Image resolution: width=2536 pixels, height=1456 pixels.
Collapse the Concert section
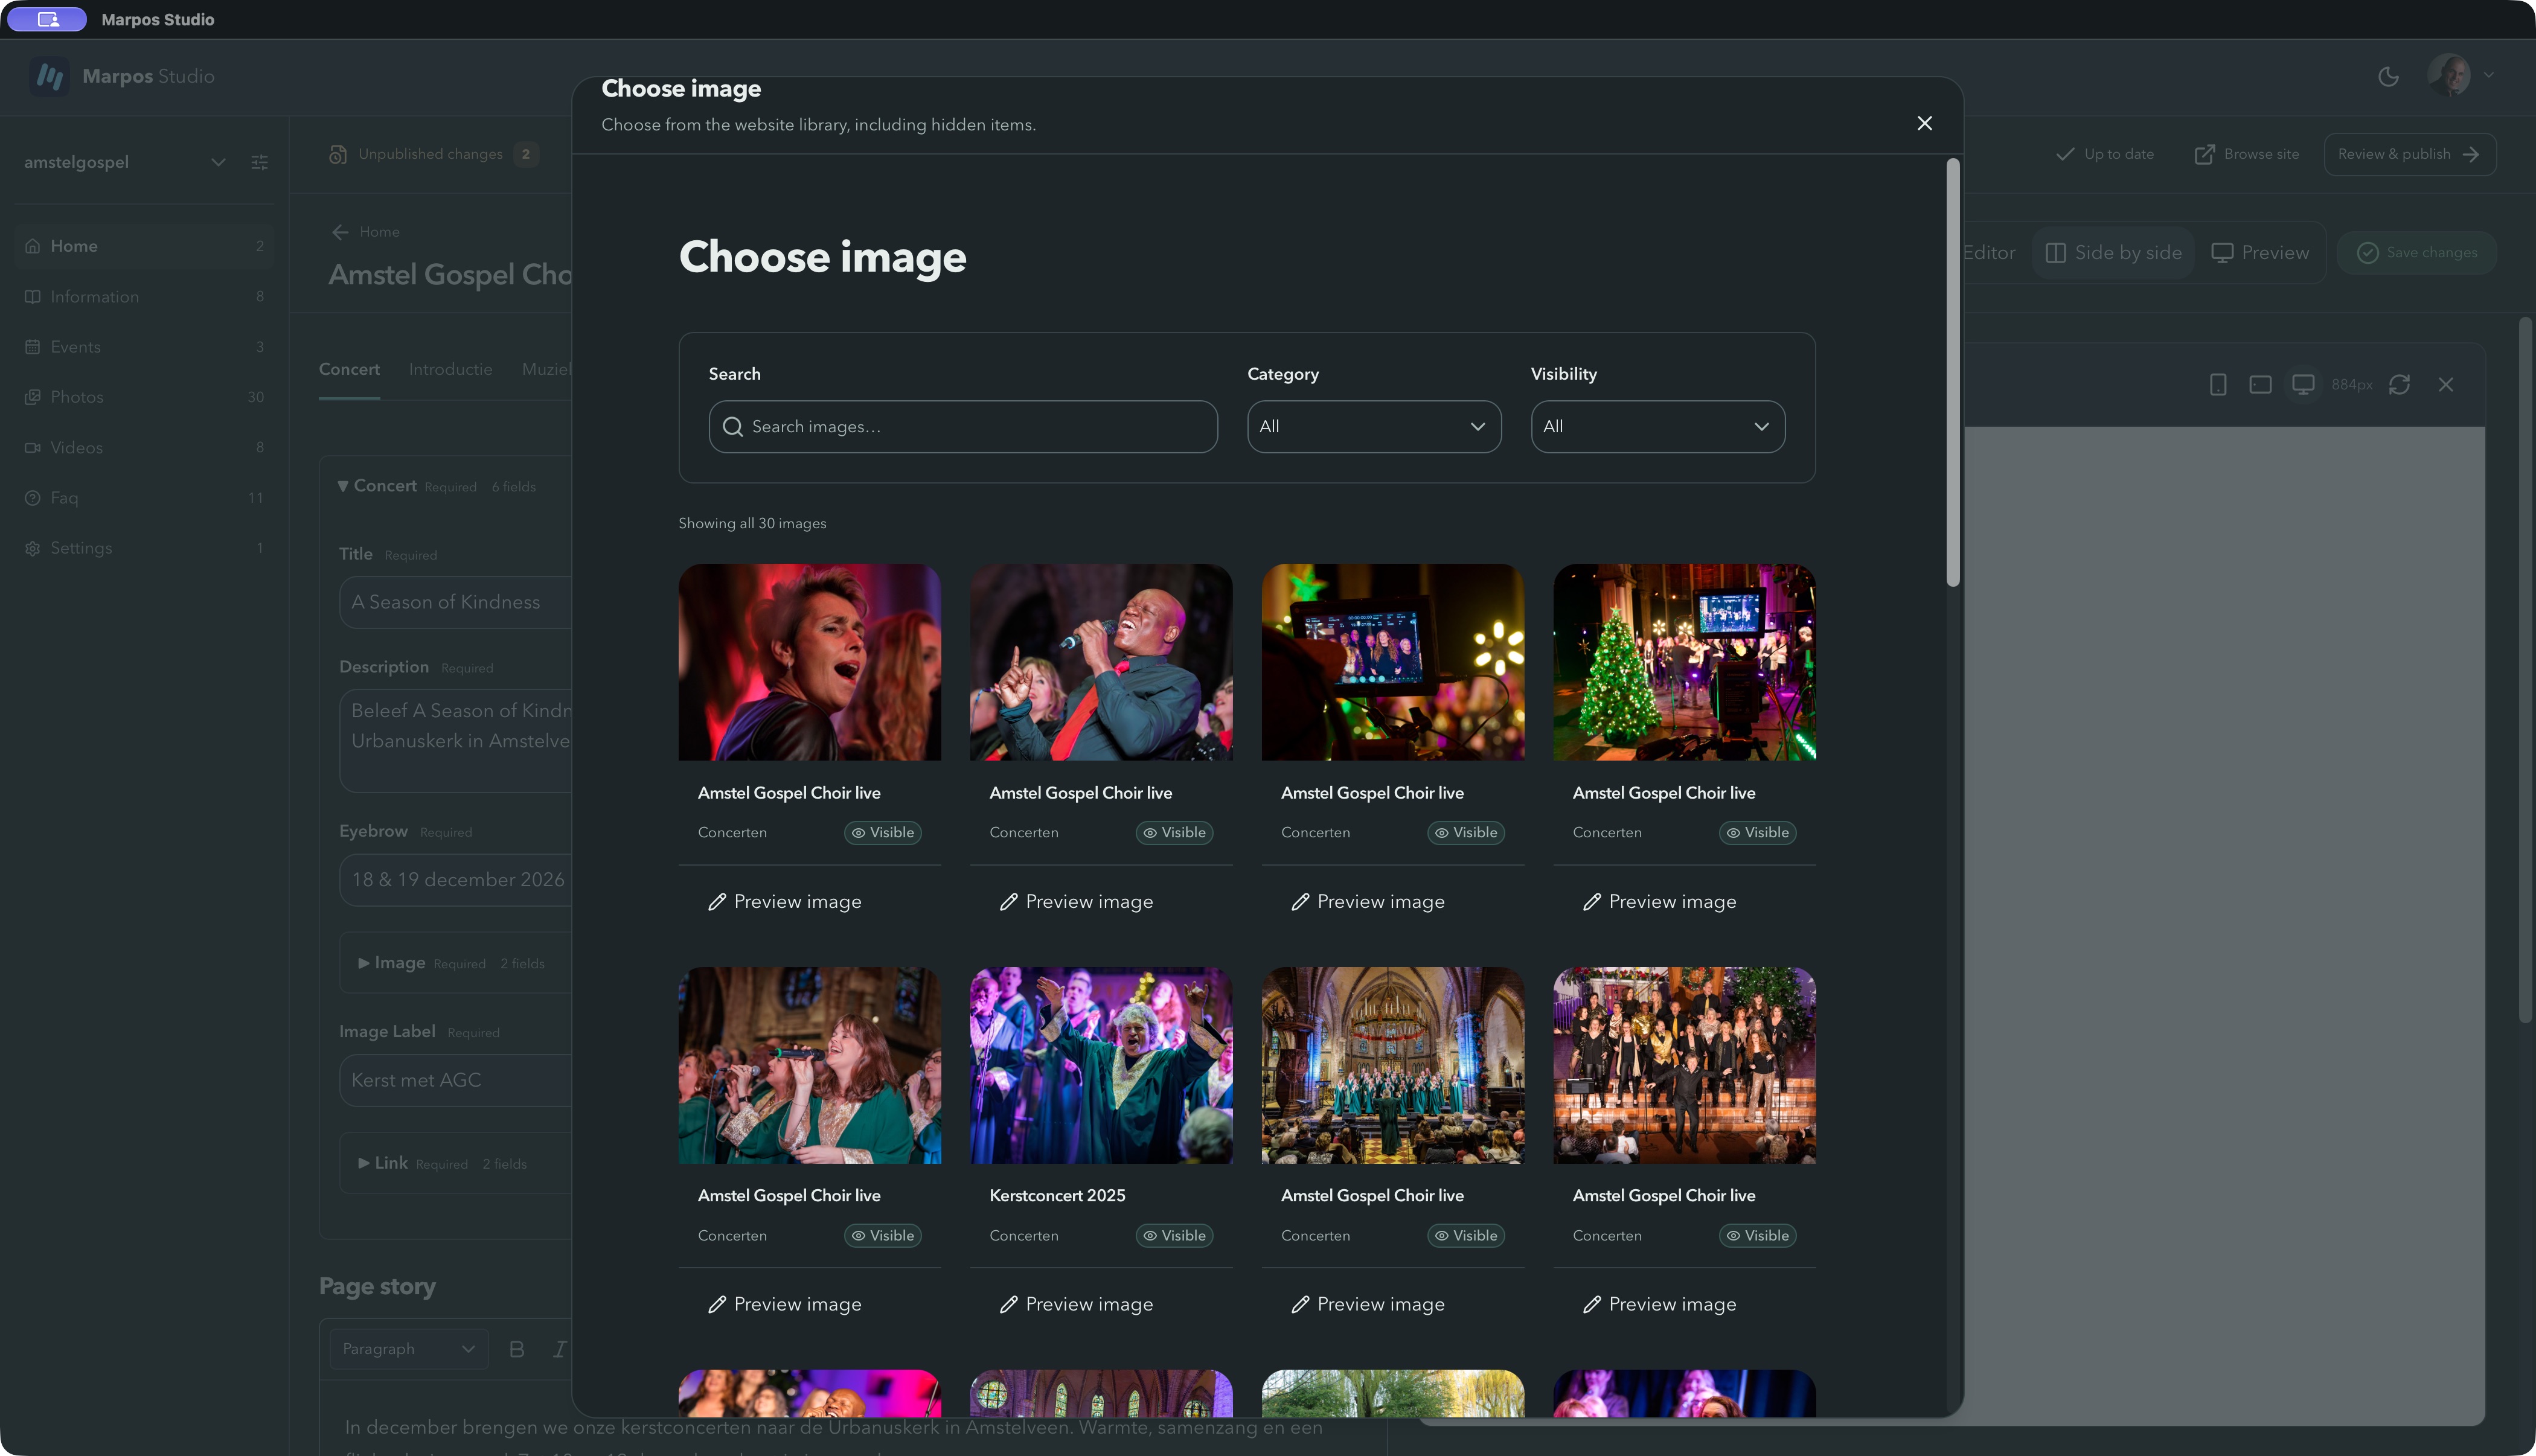[343, 486]
